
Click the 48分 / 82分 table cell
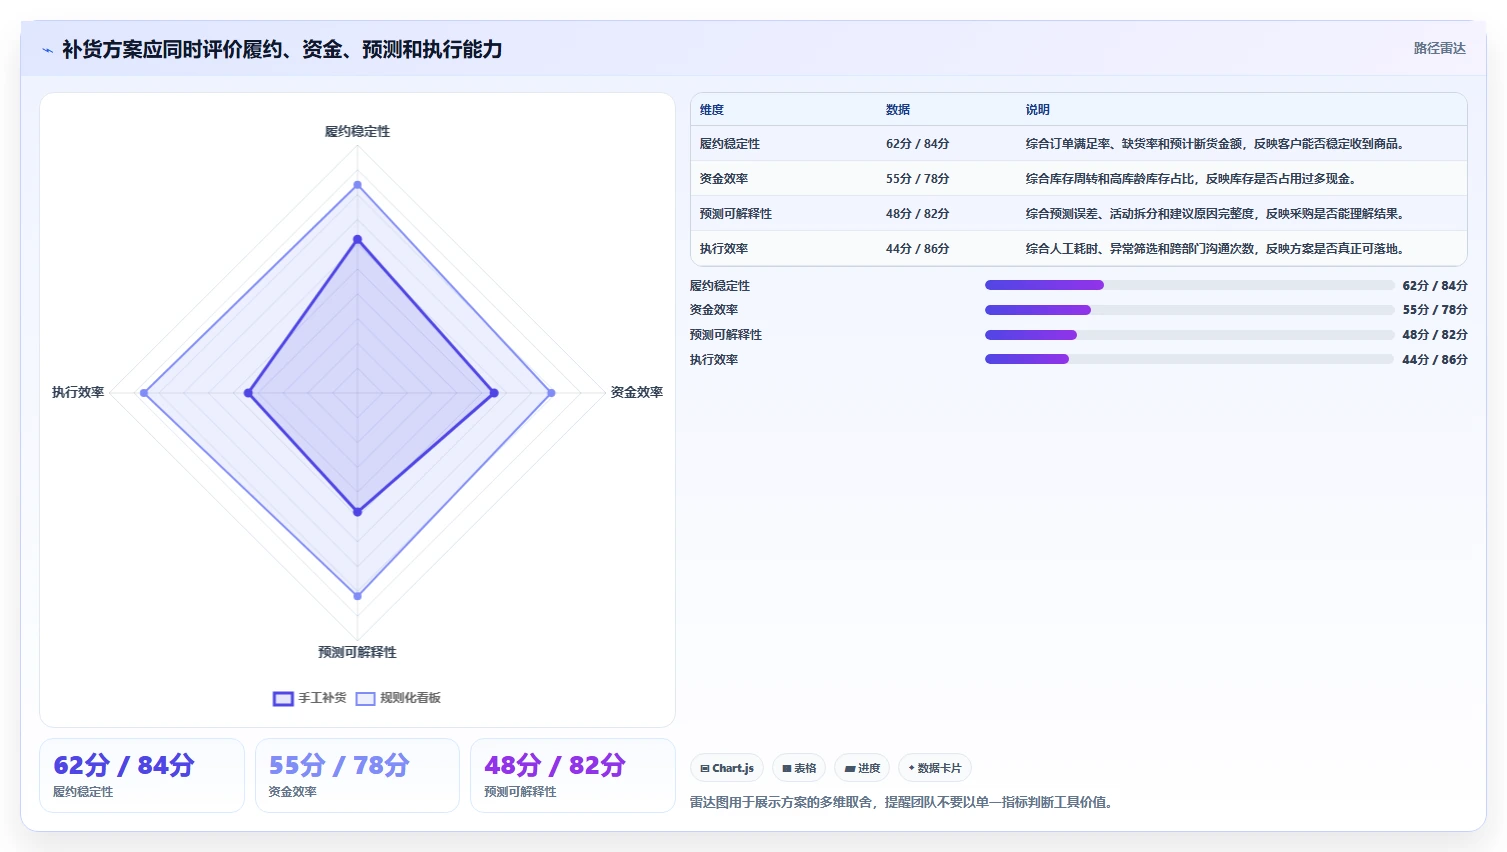tap(917, 214)
